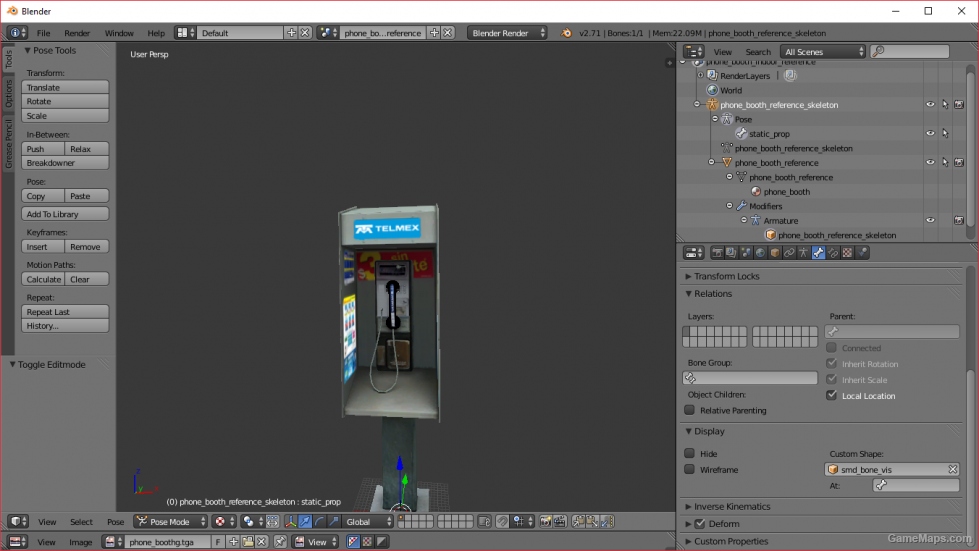Open the Render menu
The height and width of the screenshot is (551, 979).
(x=77, y=33)
